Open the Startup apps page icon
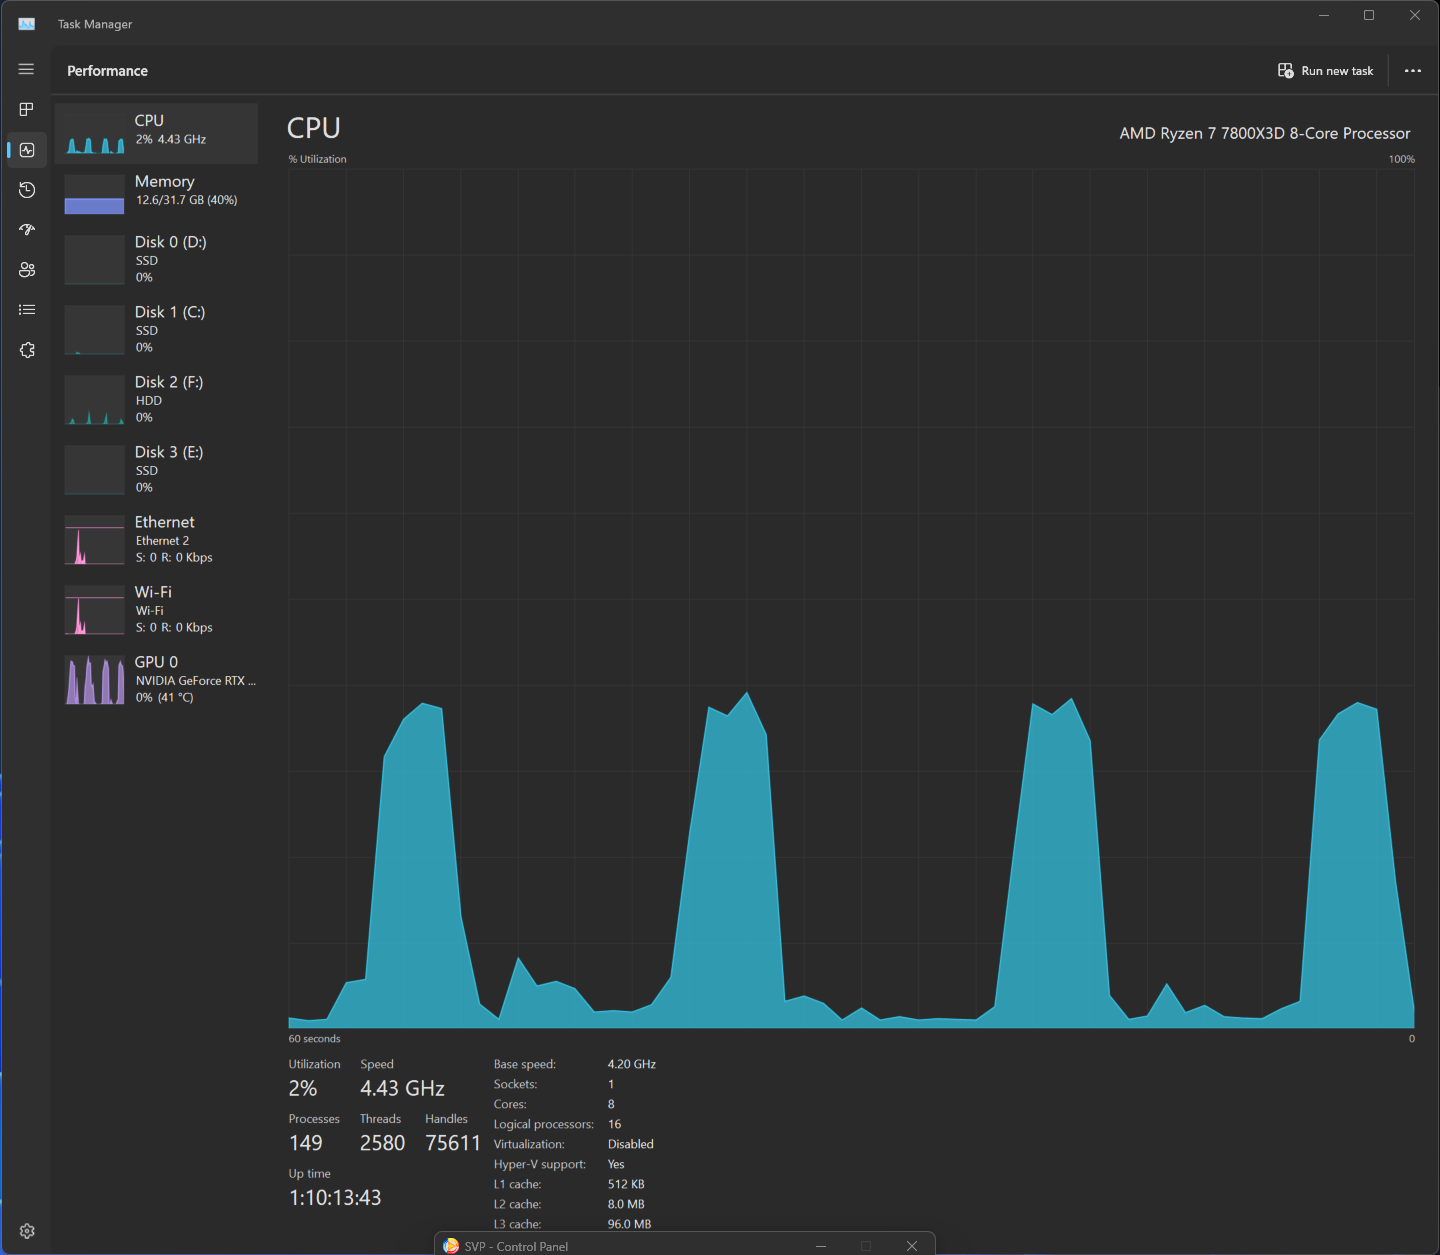This screenshot has height=1255, width=1440. 27,230
